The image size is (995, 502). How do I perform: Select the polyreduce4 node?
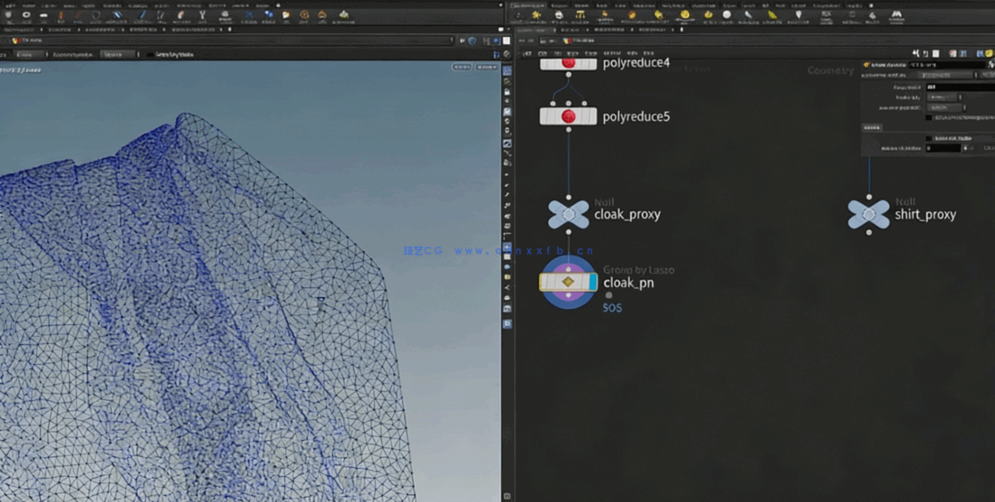[x=568, y=63]
